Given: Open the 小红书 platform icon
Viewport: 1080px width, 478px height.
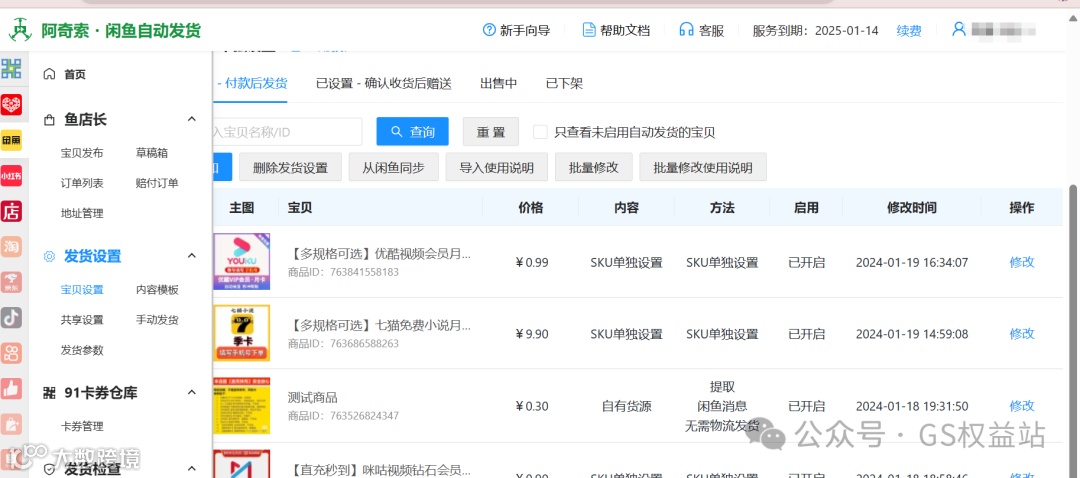Looking at the screenshot, I should (11, 176).
